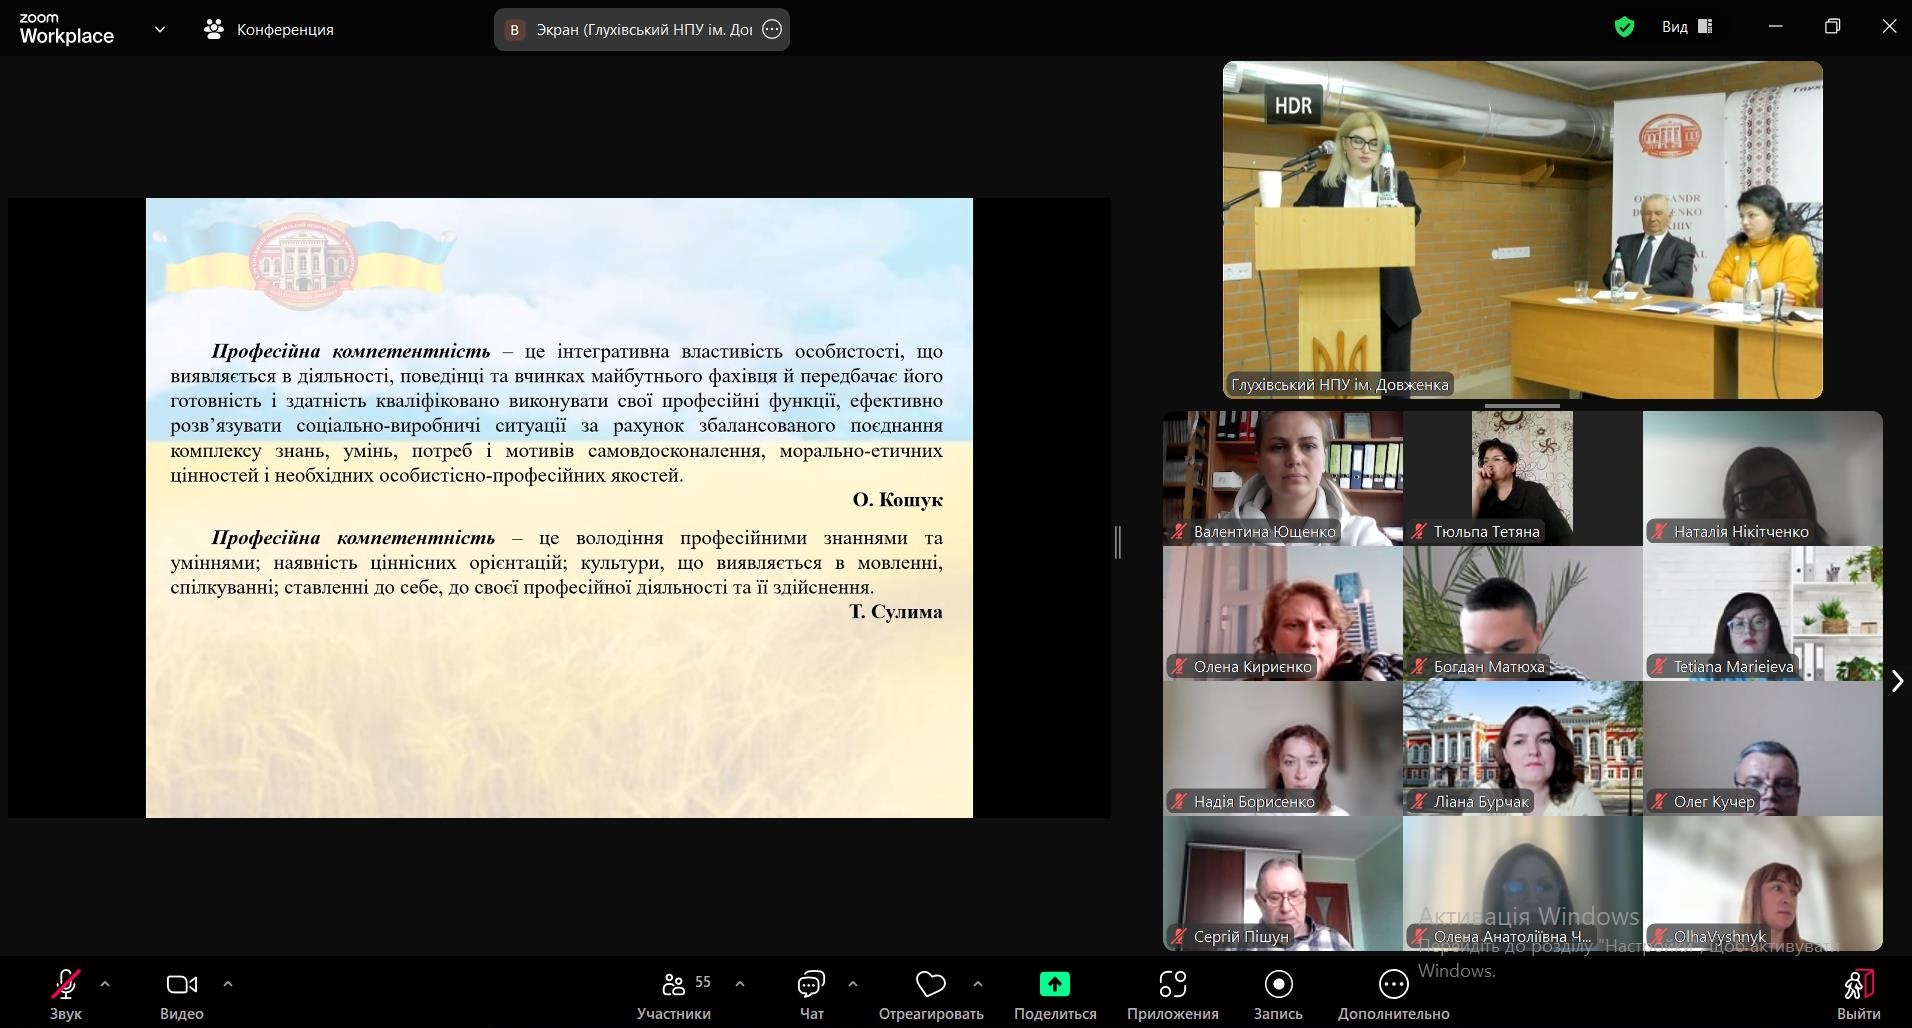This screenshot has width=1912, height=1028.
Task: Click the React heart icon
Action: coord(930,985)
